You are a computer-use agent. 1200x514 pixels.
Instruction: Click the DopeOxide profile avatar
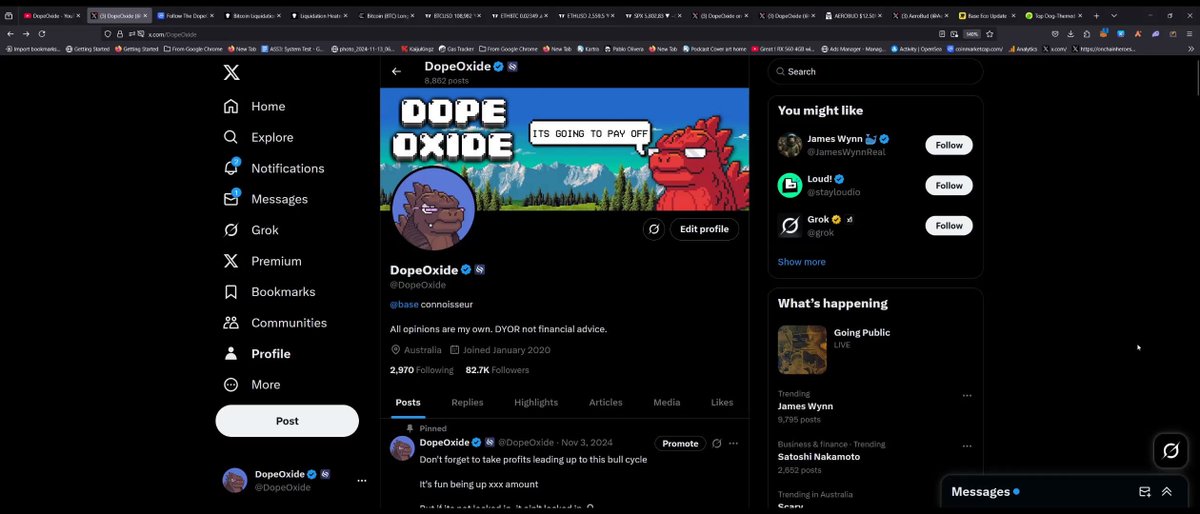click(x=433, y=209)
